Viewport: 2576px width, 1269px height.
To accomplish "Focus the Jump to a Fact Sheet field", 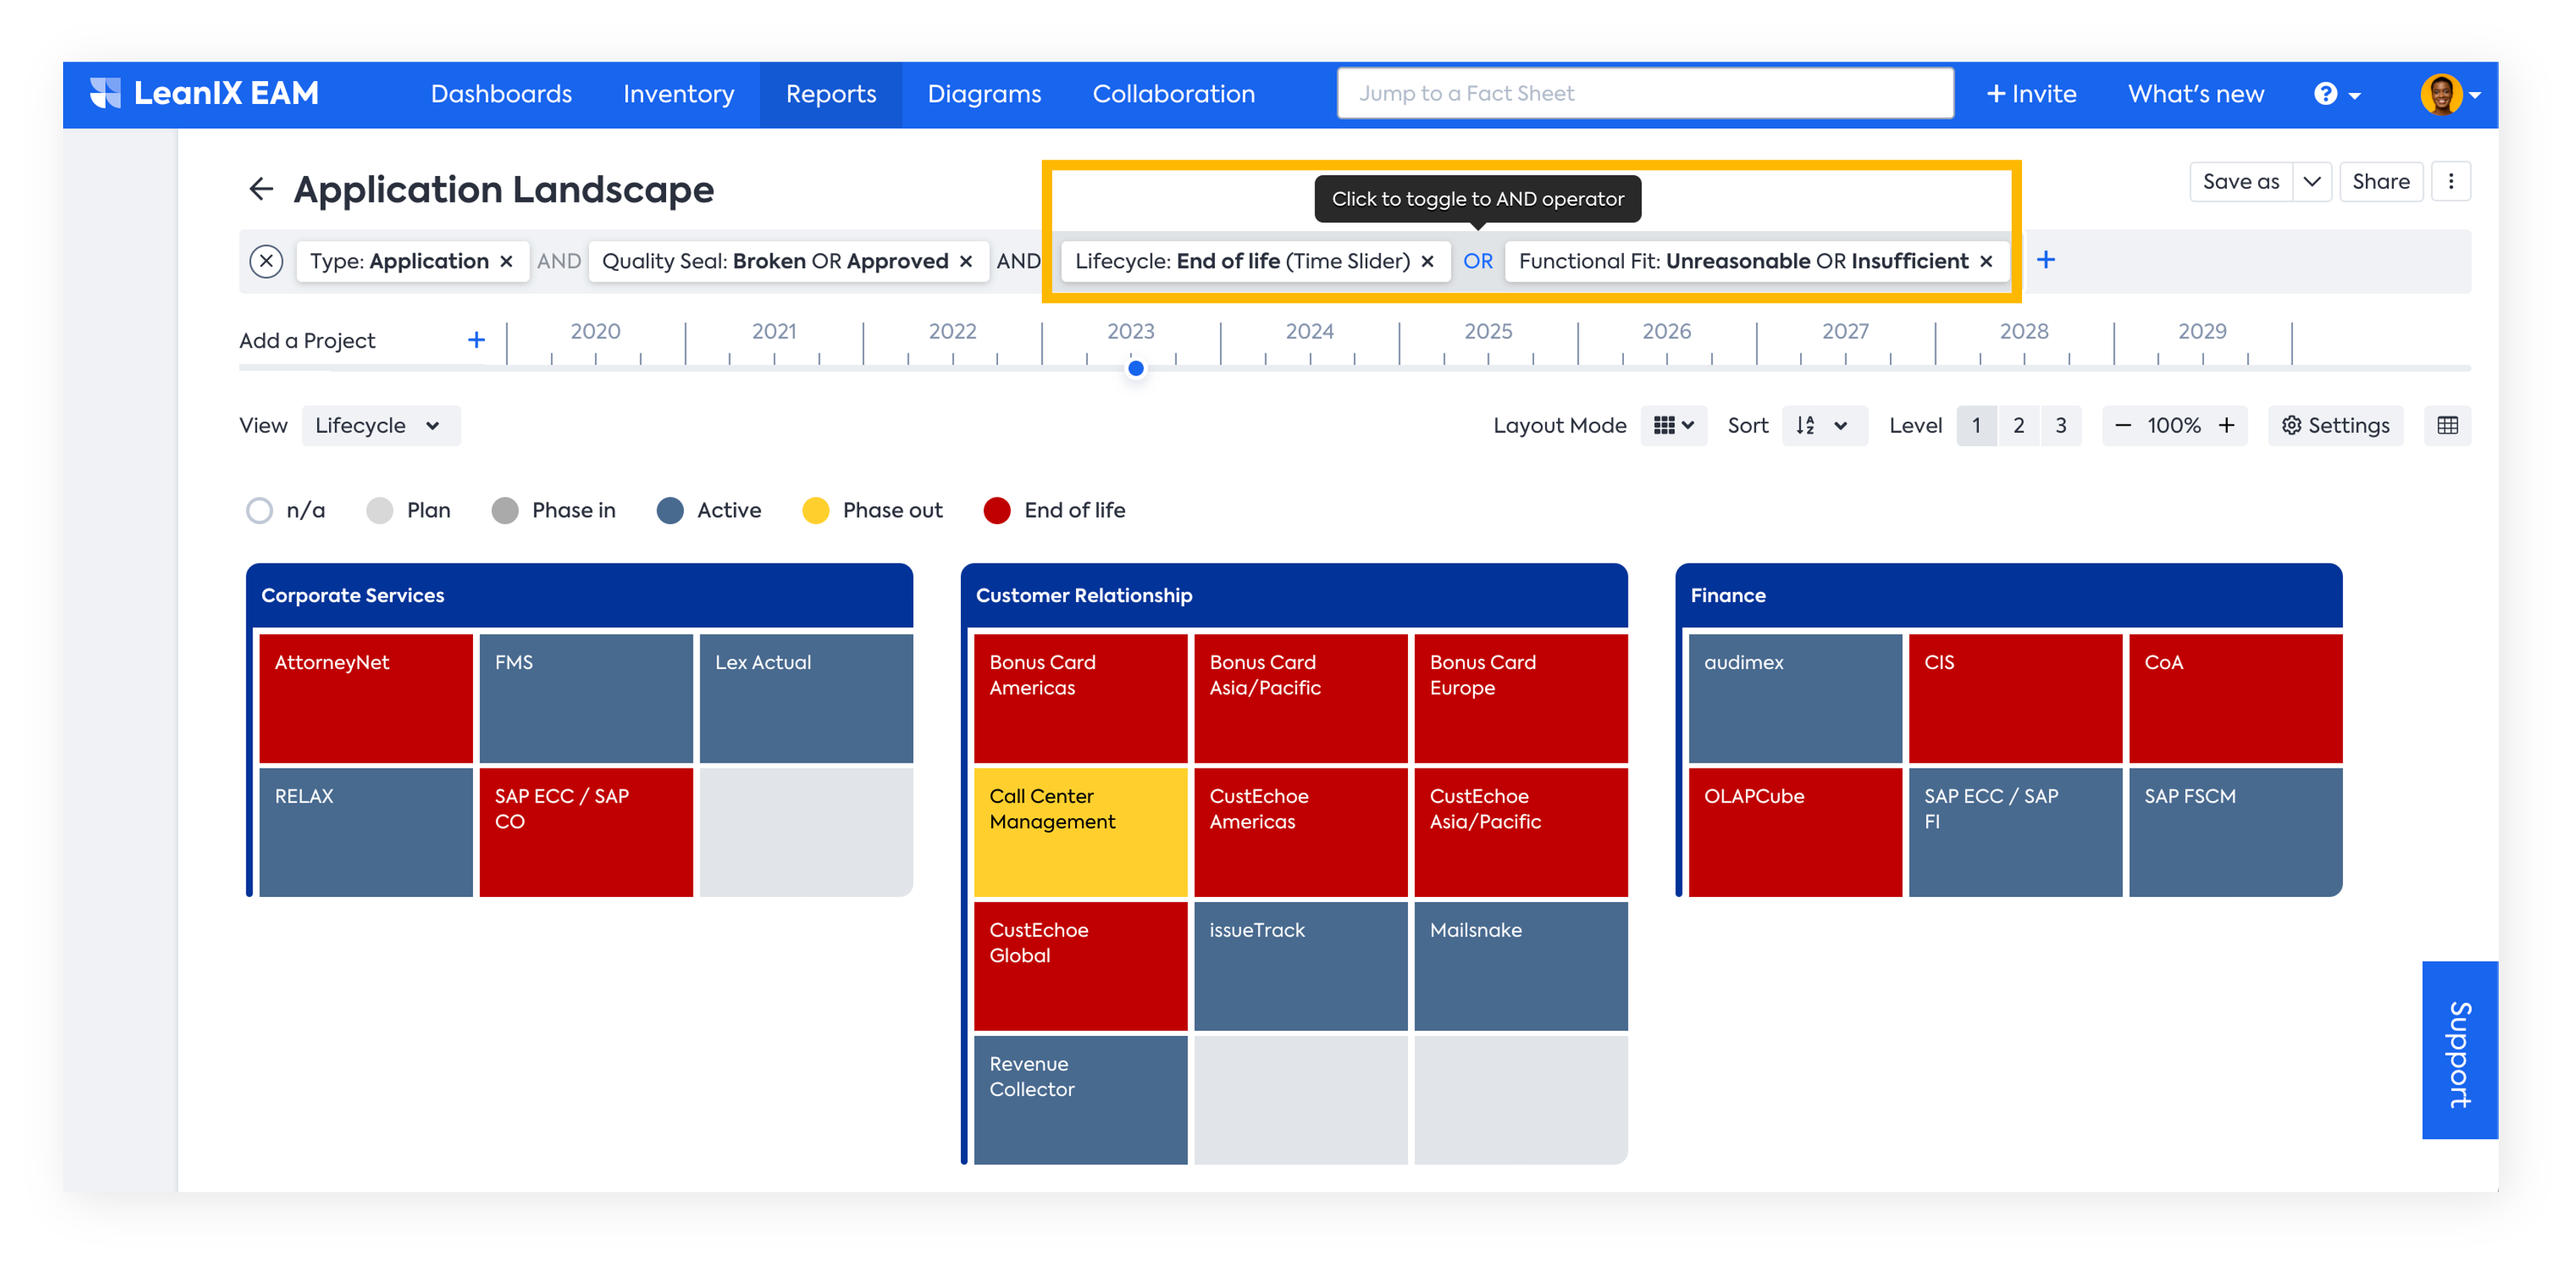I will tap(1645, 94).
